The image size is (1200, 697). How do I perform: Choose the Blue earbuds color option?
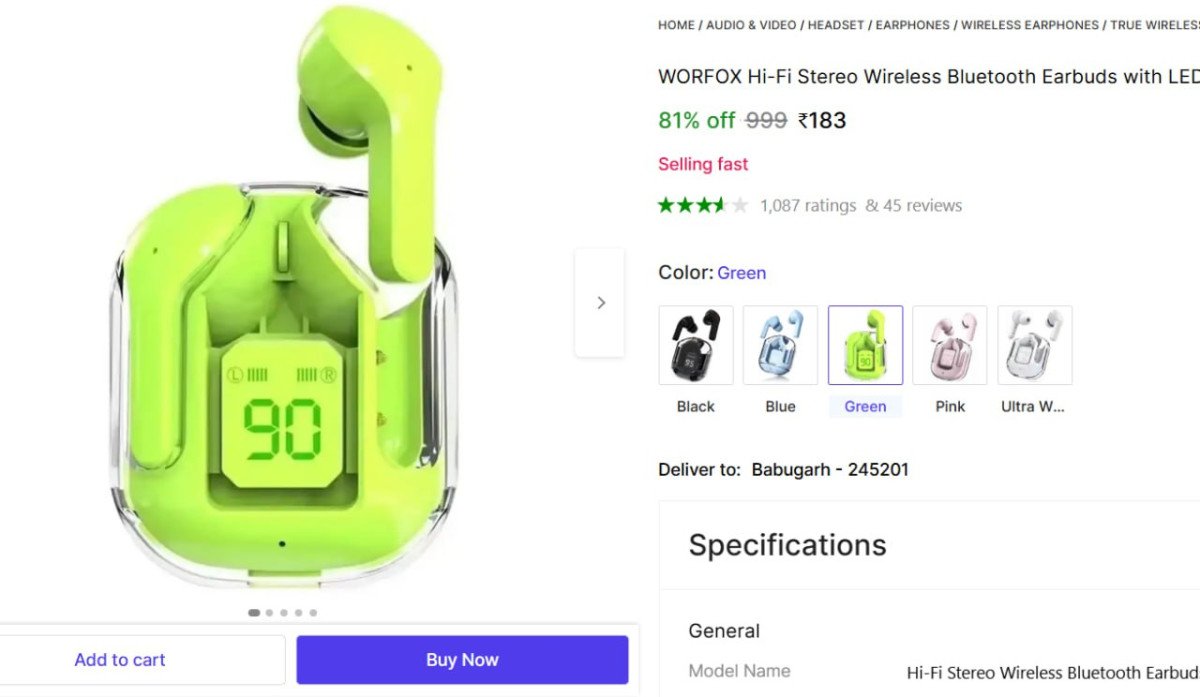[780, 345]
